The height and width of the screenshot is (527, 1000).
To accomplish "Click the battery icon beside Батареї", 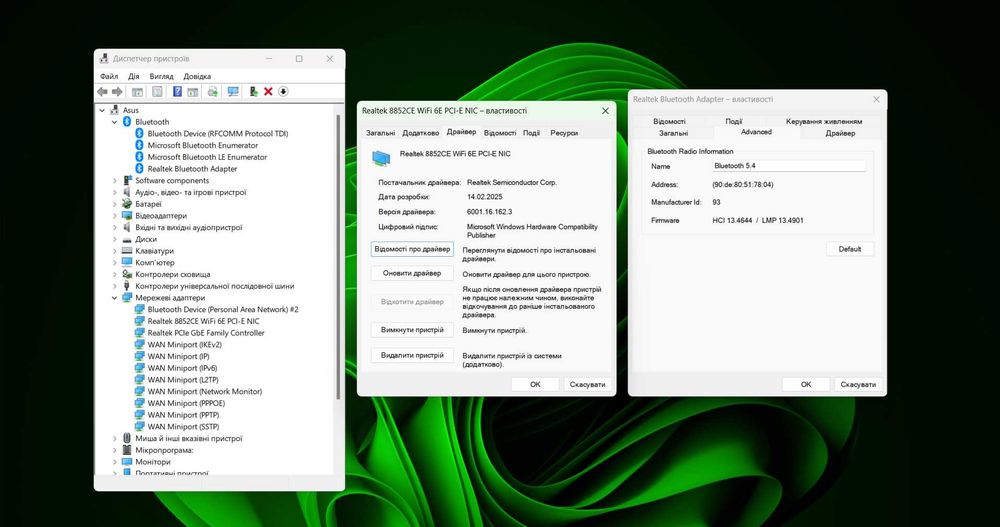I will [x=127, y=204].
